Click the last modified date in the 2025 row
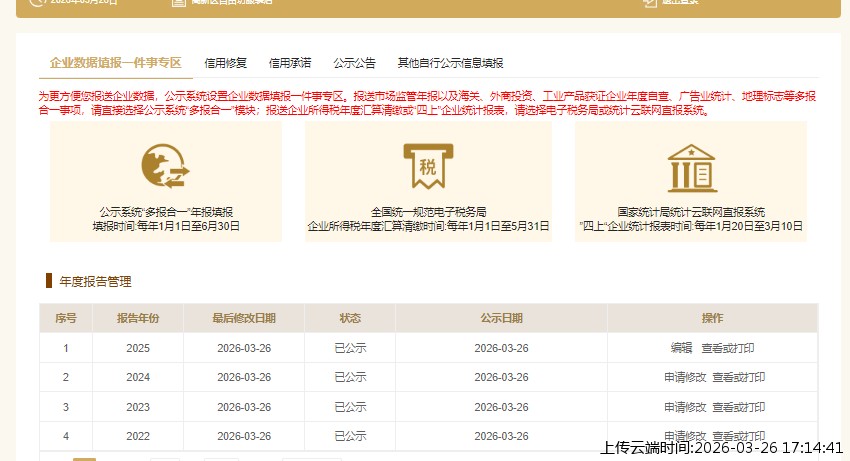Image resolution: width=850 pixels, height=461 pixels. (244, 348)
